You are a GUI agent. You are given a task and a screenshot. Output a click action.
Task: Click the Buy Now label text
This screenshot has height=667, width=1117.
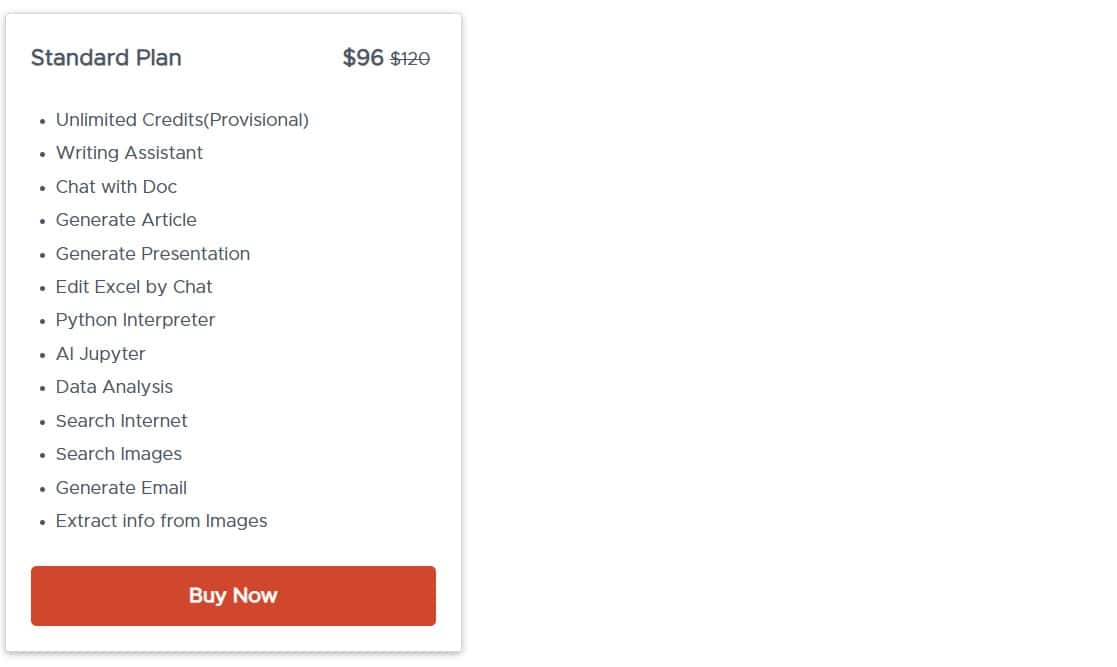click(x=233, y=595)
